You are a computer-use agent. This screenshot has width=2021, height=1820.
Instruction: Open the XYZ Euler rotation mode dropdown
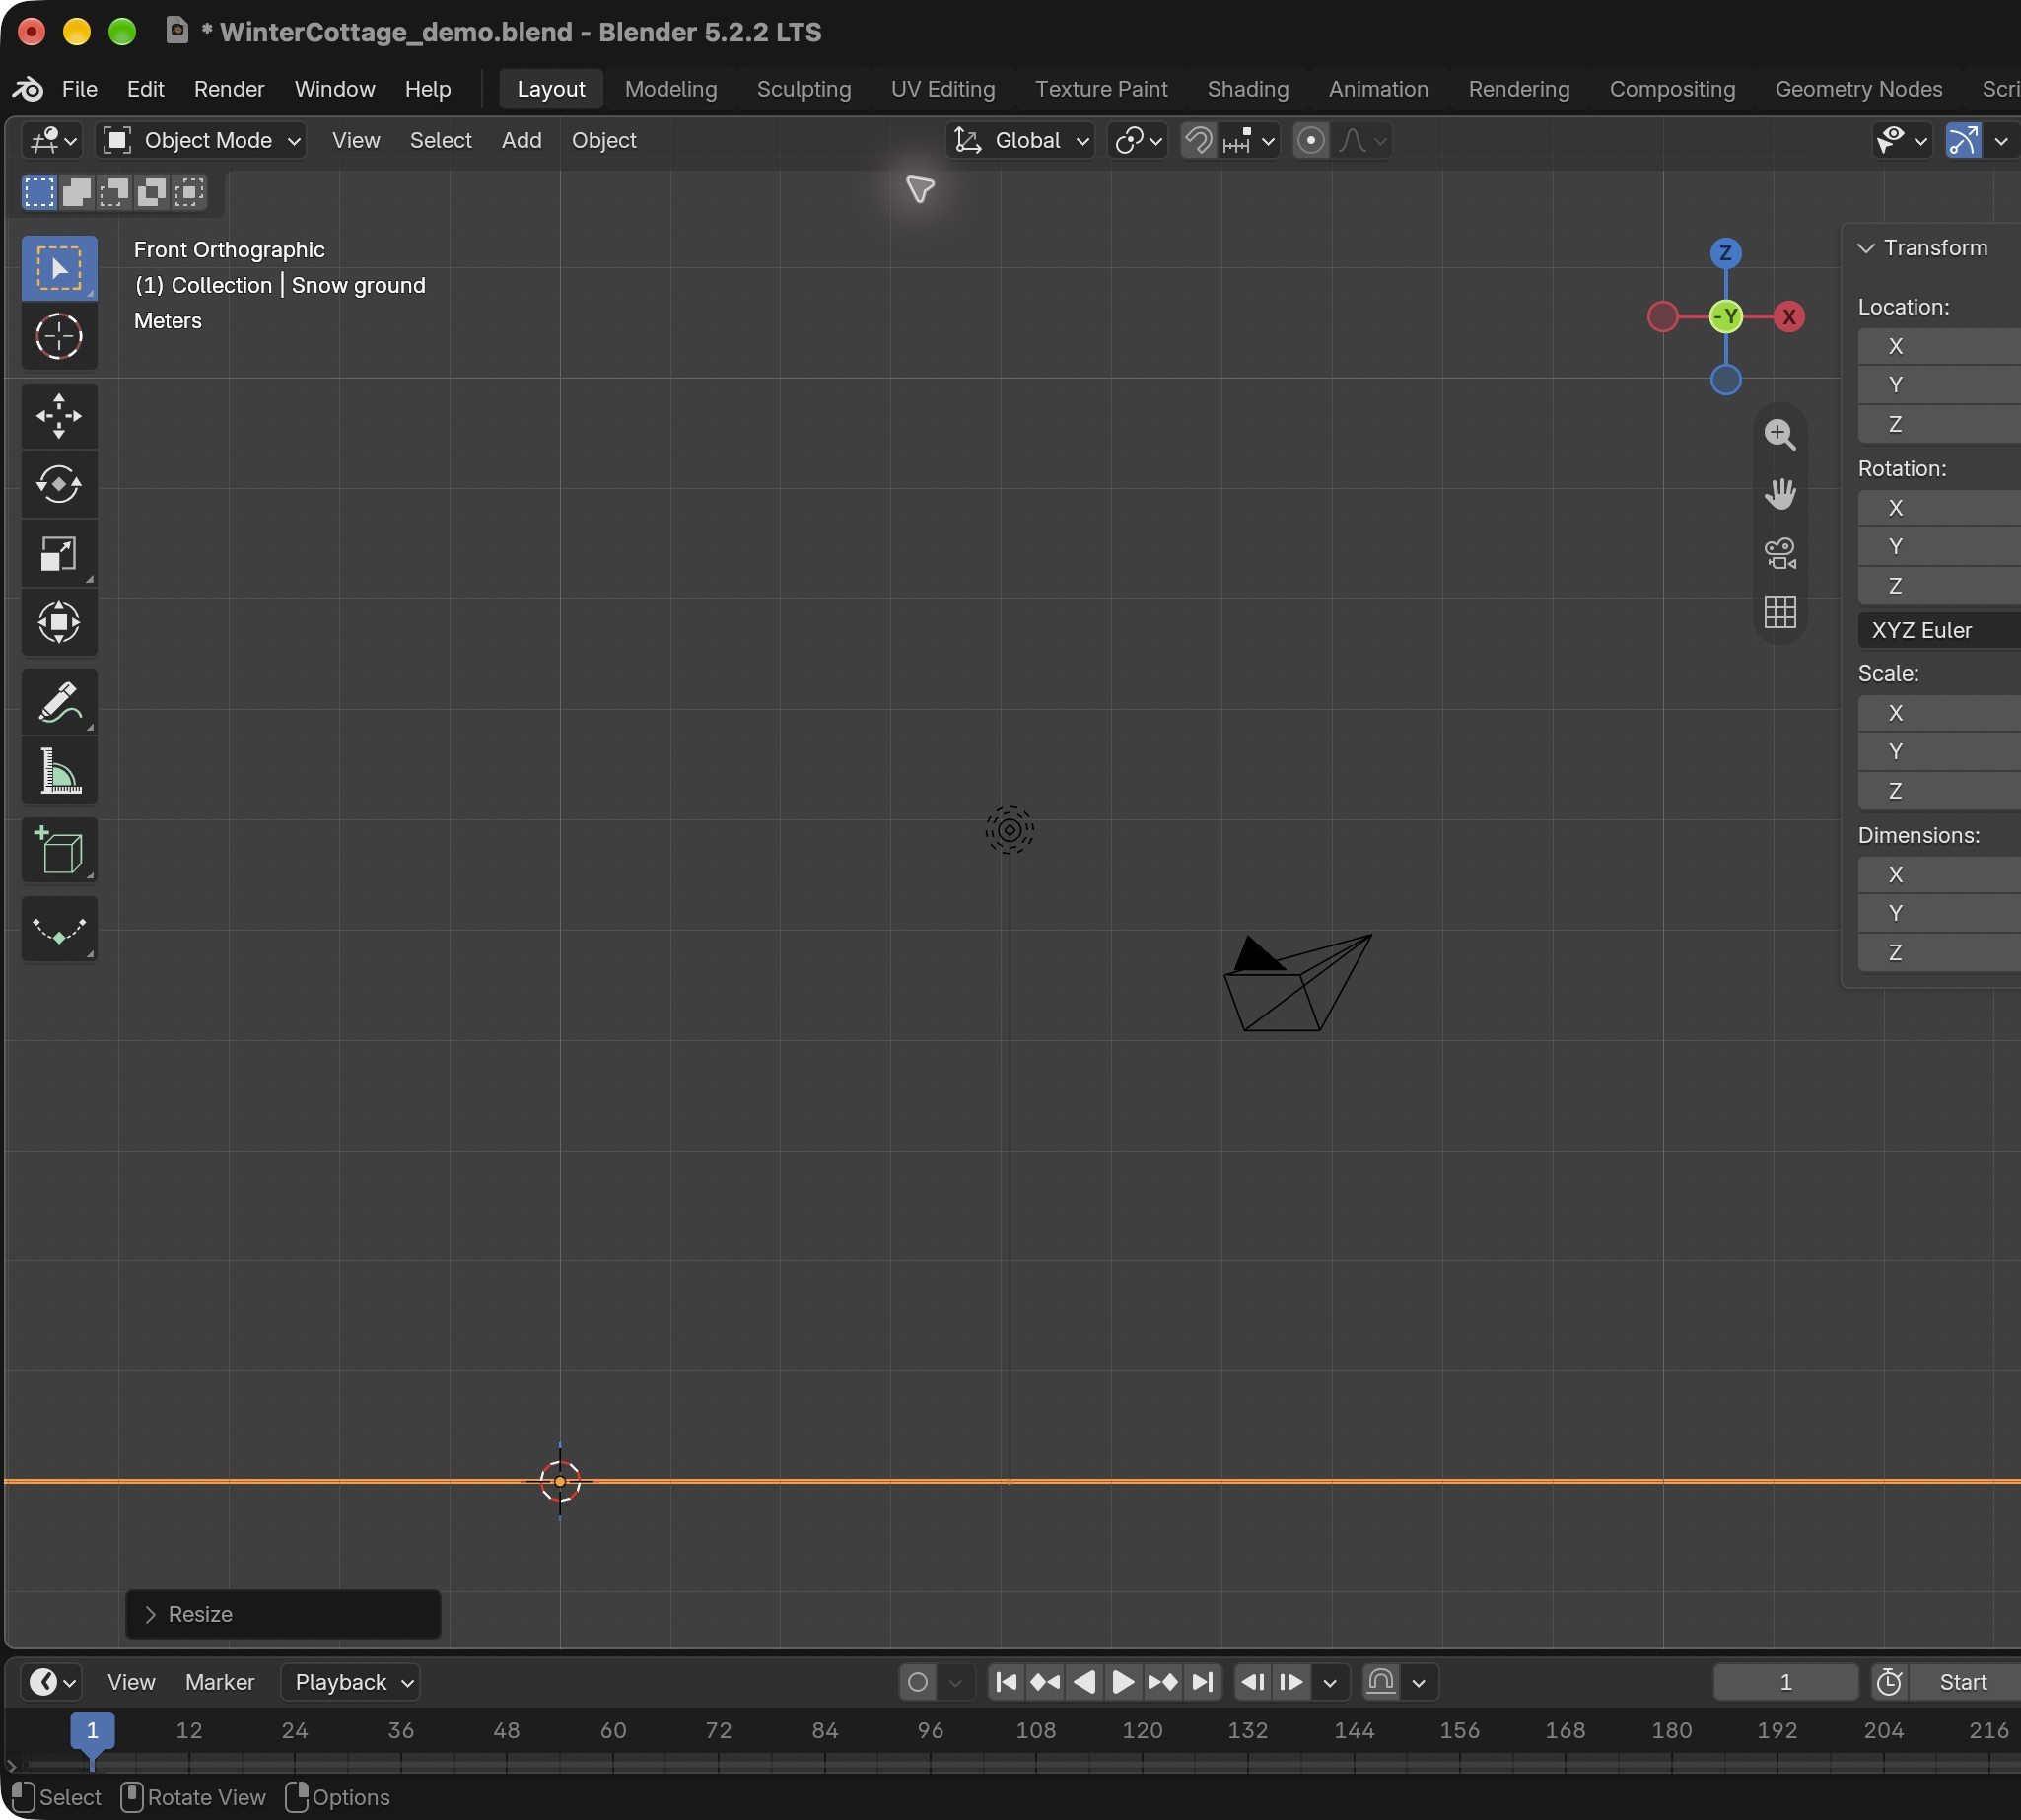pyautogui.click(x=1938, y=630)
